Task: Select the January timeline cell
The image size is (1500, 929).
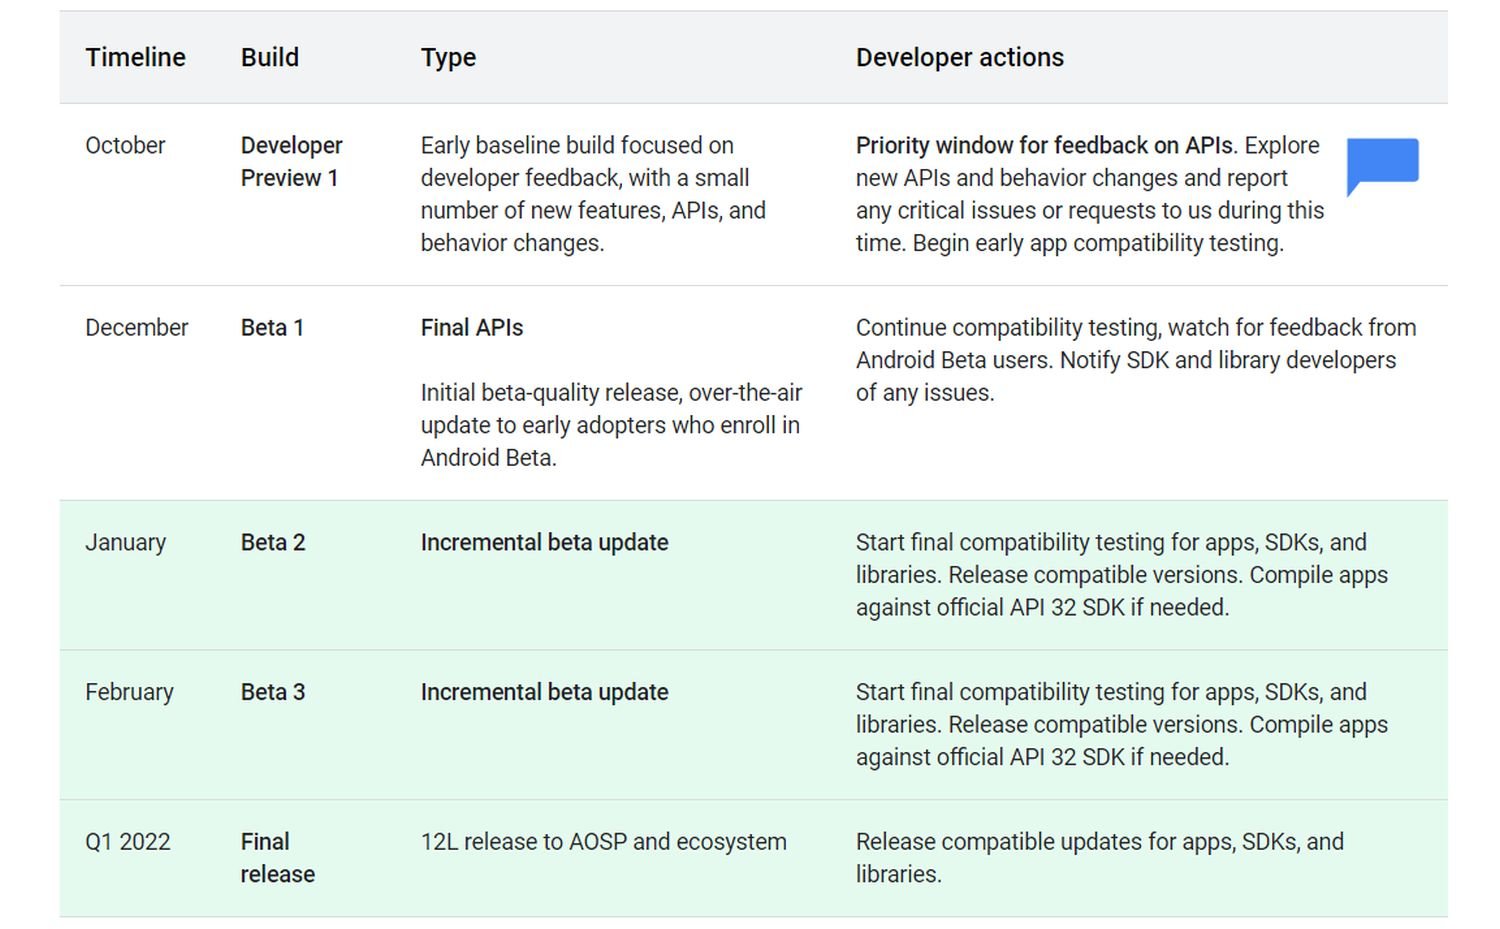Action: point(125,543)
